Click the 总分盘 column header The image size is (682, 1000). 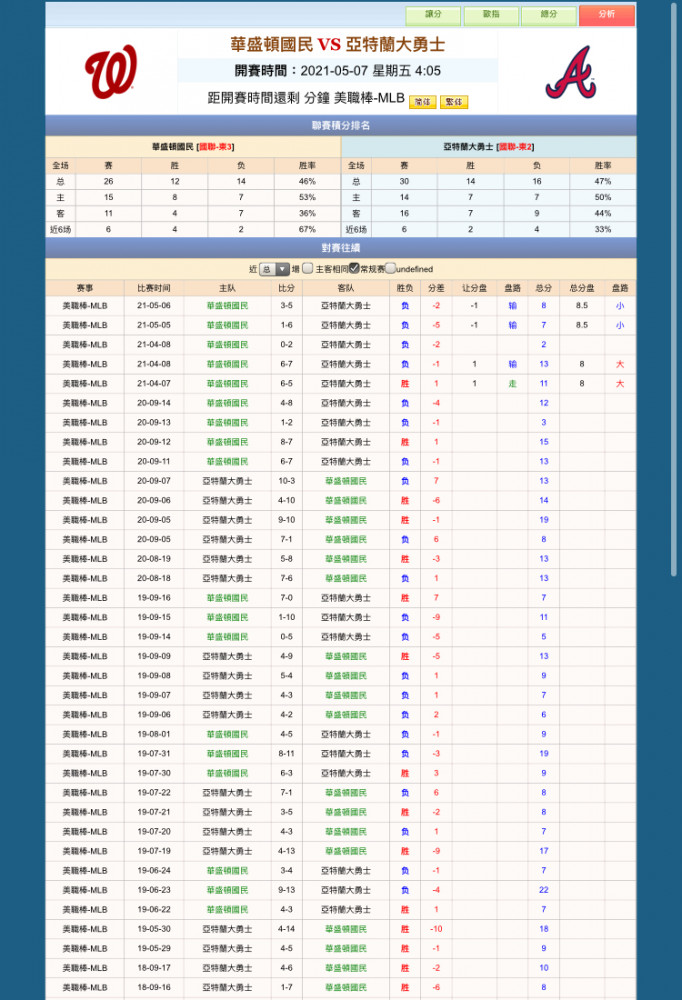(x=582, y=288)
